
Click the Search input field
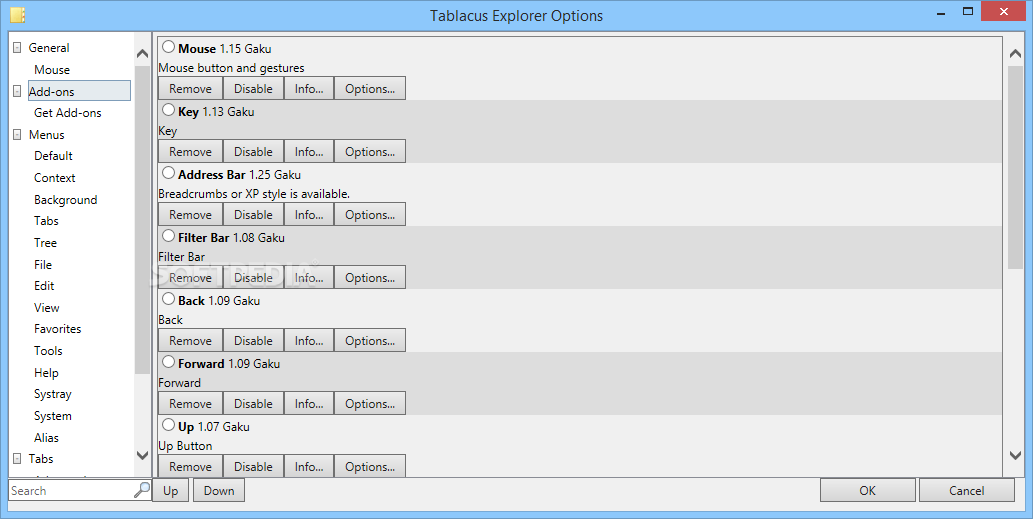71,490
